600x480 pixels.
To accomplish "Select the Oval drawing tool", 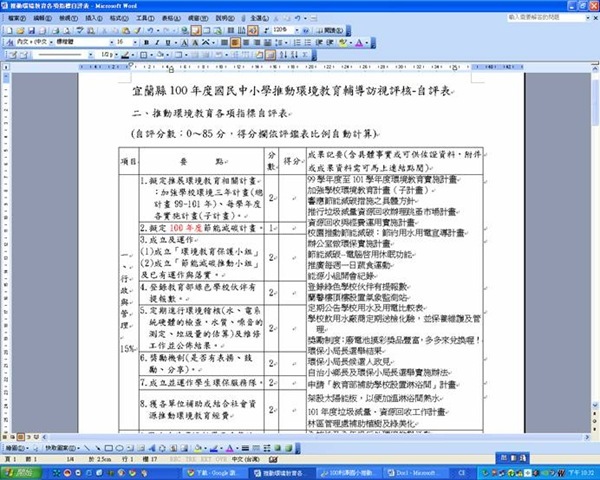I will (119, 448).
